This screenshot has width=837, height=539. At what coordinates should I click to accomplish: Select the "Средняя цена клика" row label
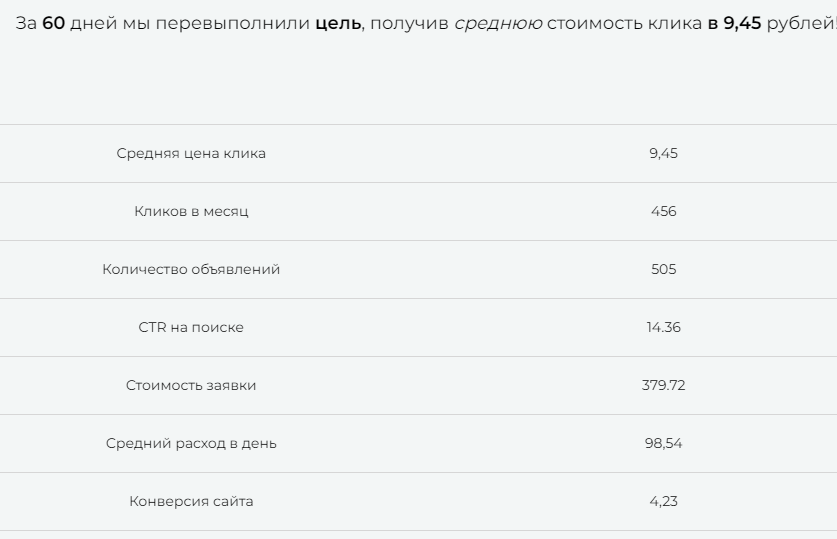[x=191, y=153]
